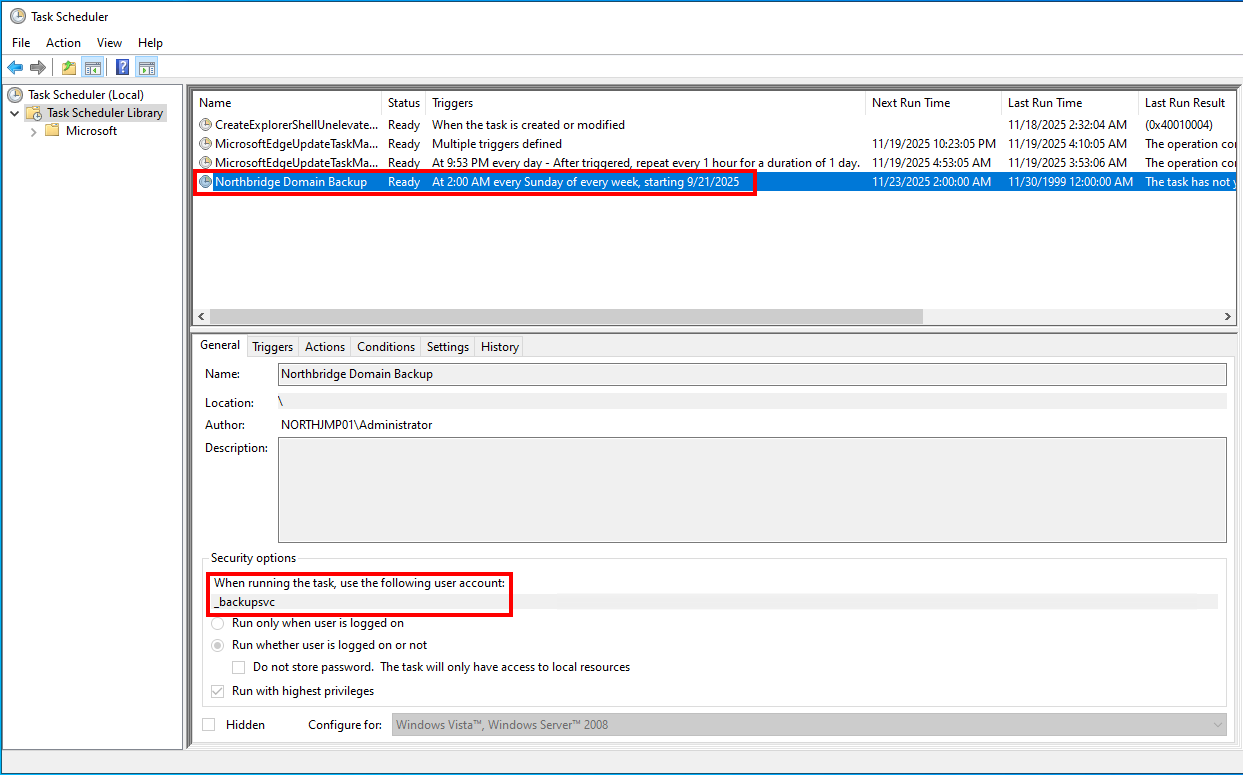Click the Back arrow toolbar icon
Screen dimensions: 1243x775
(15, 67)
